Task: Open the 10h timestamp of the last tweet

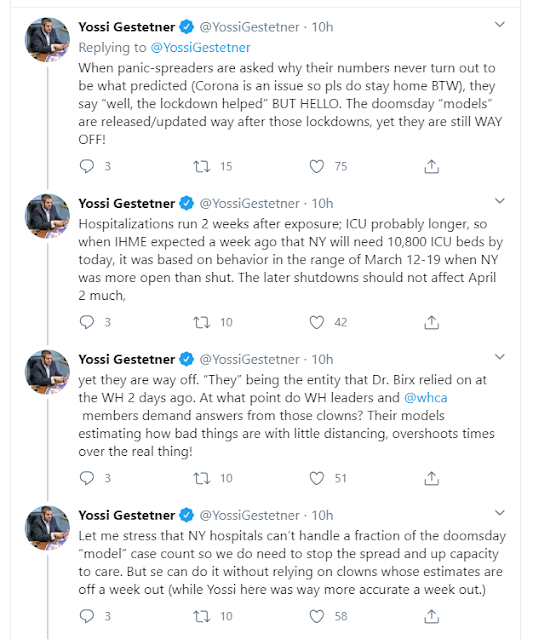Action: pyautogui.click(x=322, y=515)
